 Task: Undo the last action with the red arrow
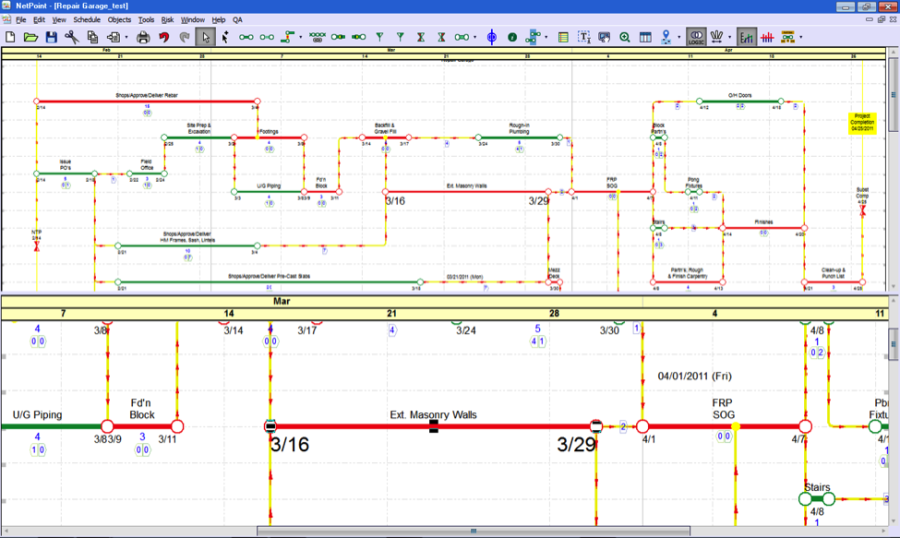click(x=163, y=37)
